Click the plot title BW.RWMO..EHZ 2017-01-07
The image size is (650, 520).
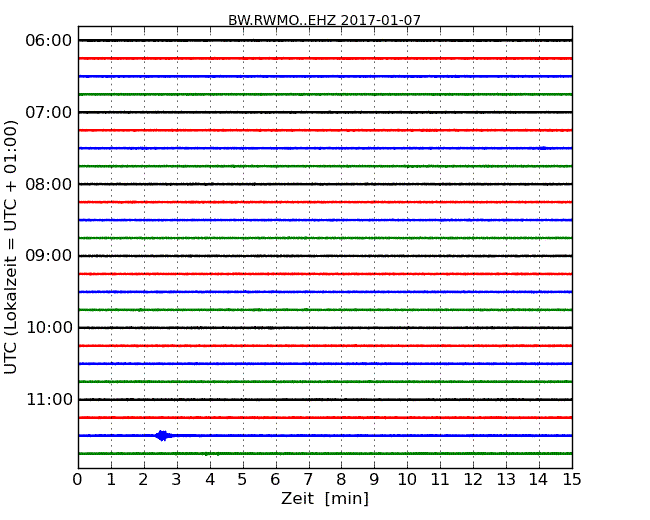(x=324, y=20)
